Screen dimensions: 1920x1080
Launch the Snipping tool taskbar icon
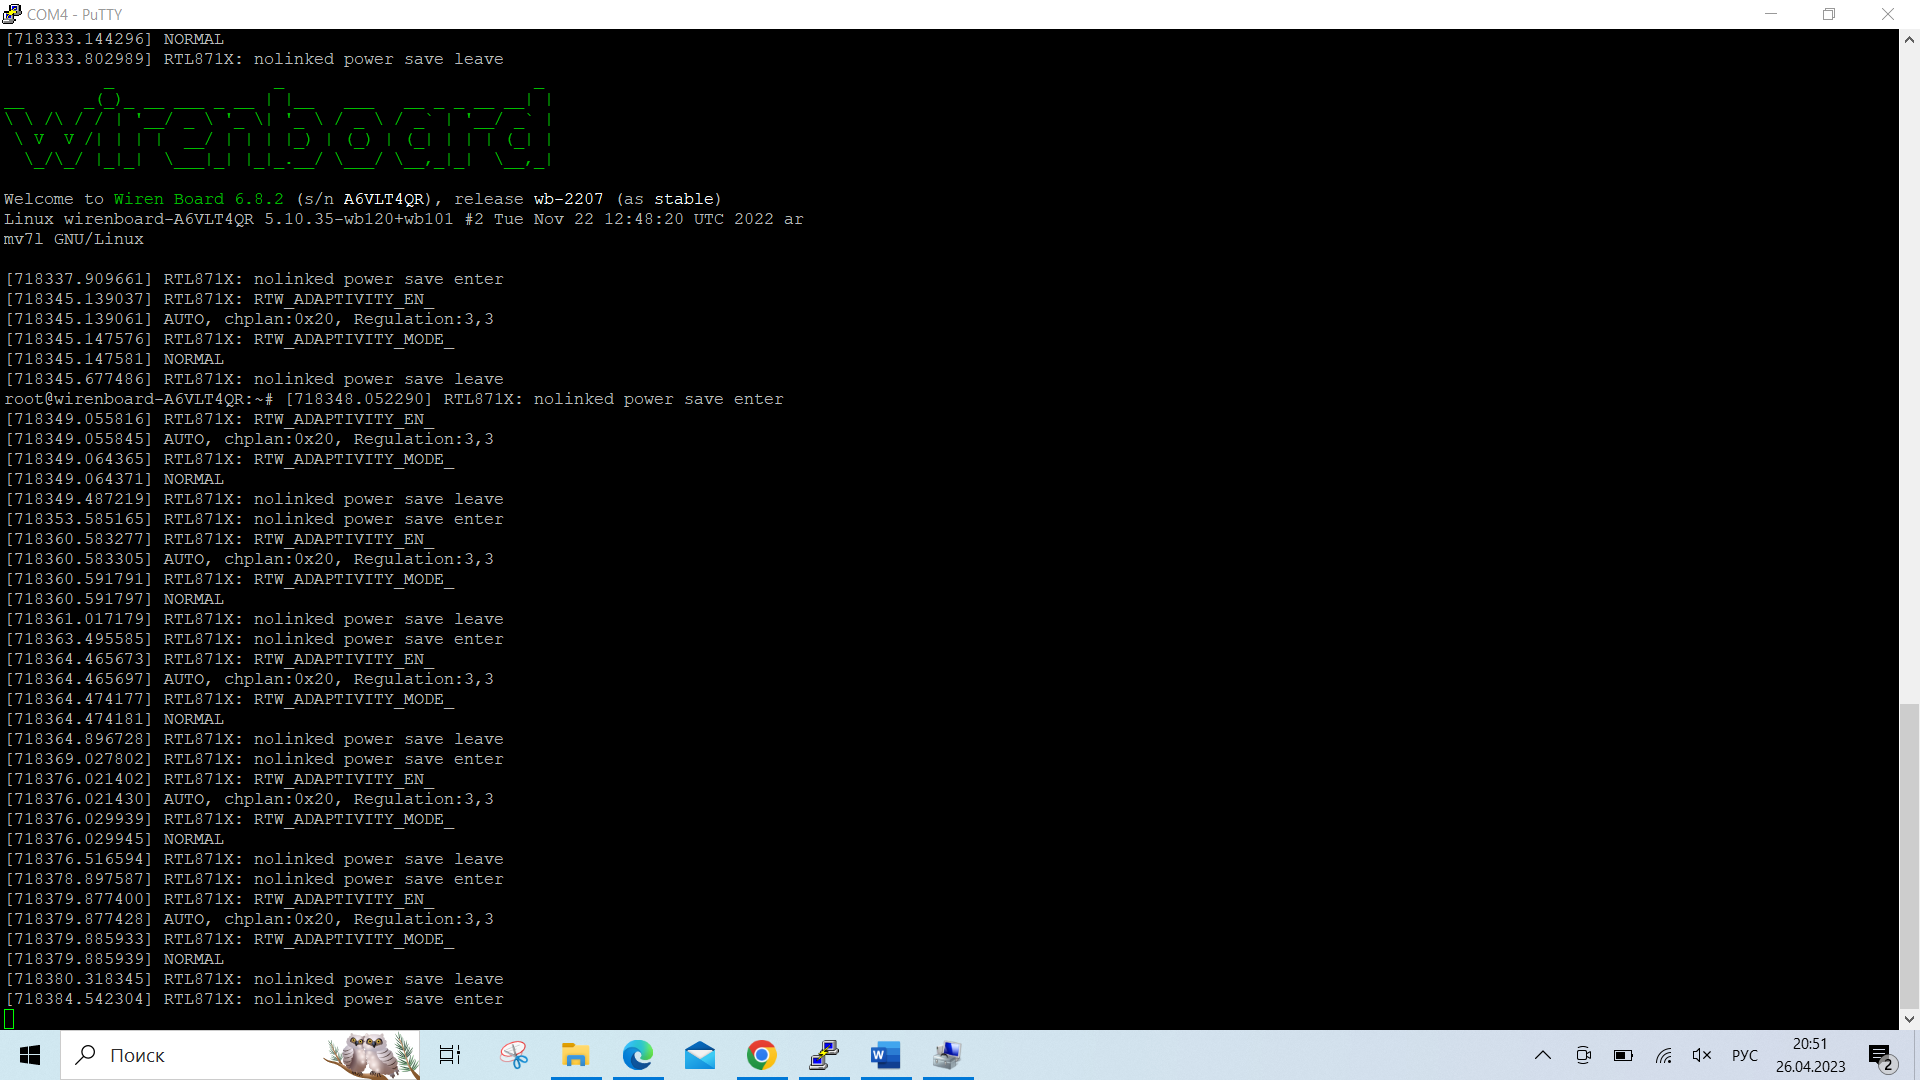[x=514, y=1055]
